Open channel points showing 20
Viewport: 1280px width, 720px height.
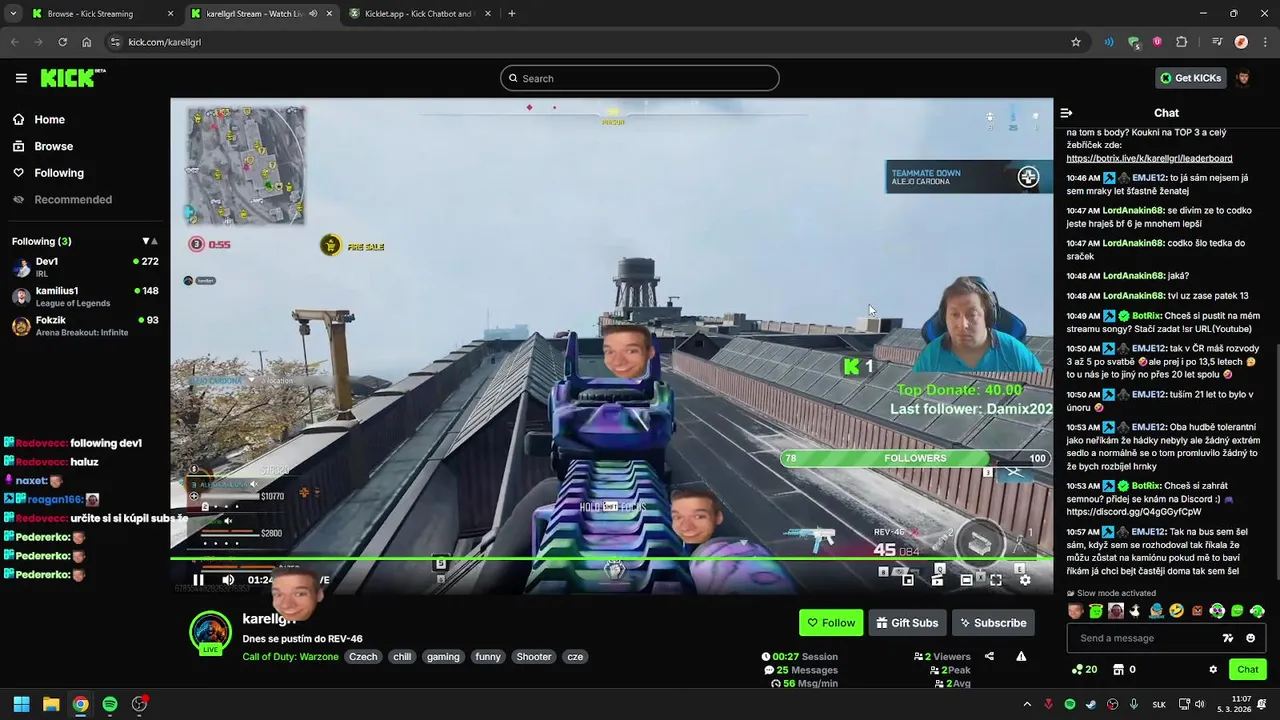coord(1084,669)
